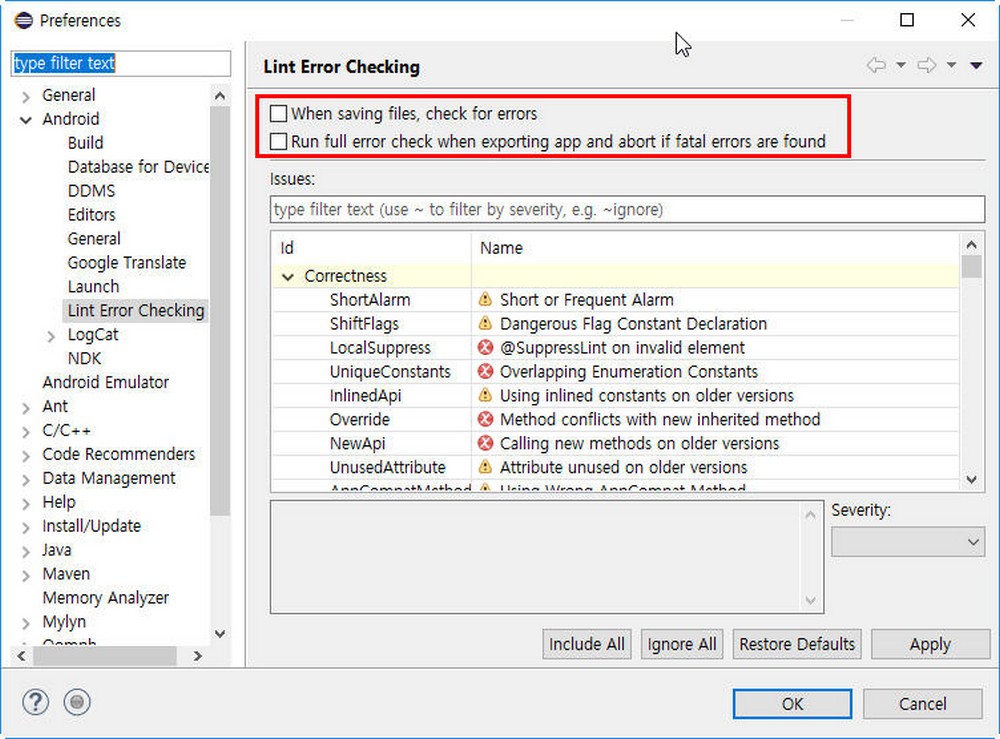Viewport: 1000px width, 739px height.
Task: Click the error icon beside NewApi
Action: [x=488, y=443]
